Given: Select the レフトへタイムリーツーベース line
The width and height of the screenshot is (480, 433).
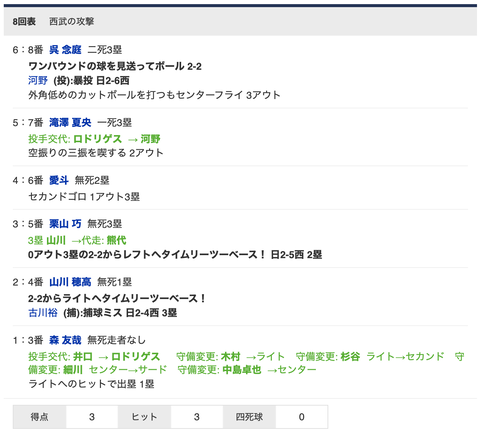Looking at the screenshot, I should pos(175,255).
